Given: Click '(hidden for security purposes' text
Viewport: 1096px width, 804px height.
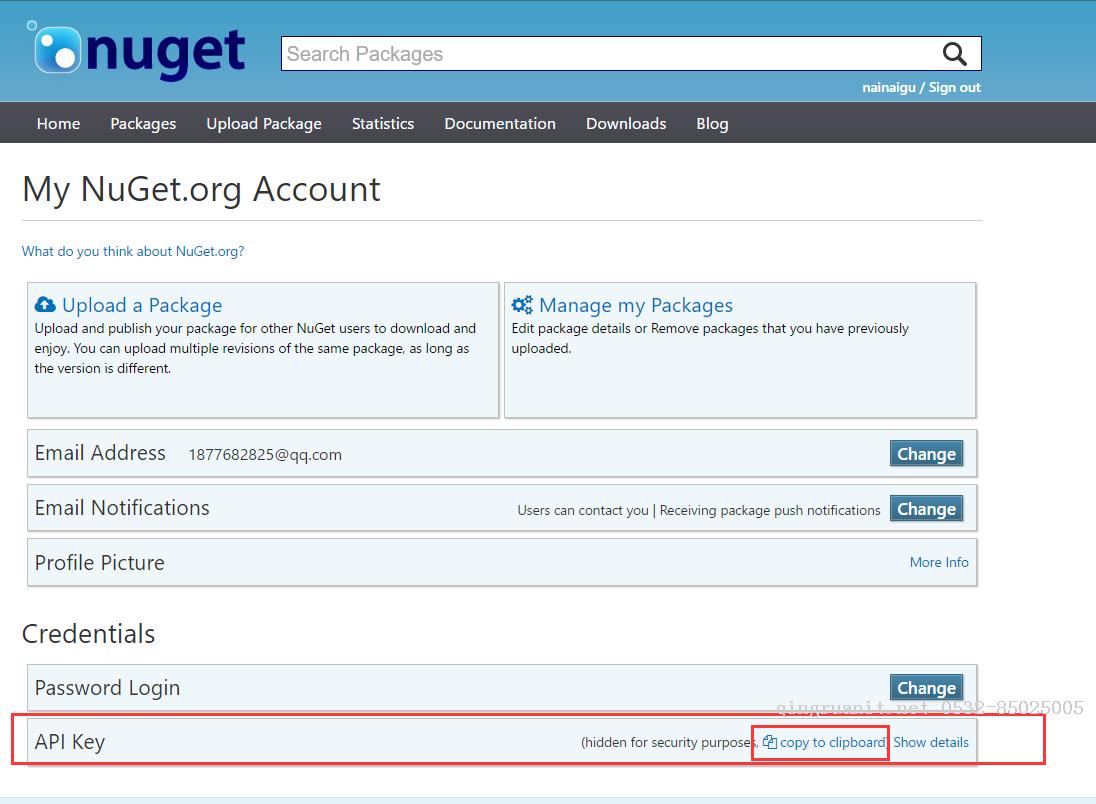Looking at the screenshot, I should point(668,742).
